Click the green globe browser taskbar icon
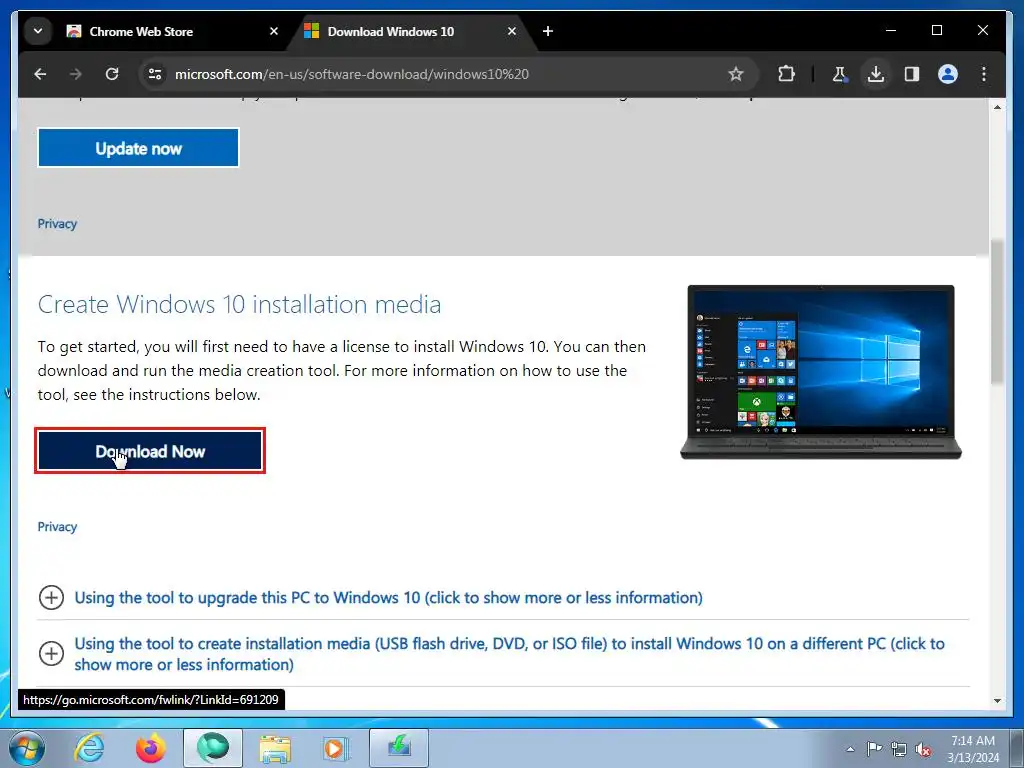 [x=213, y=748]
